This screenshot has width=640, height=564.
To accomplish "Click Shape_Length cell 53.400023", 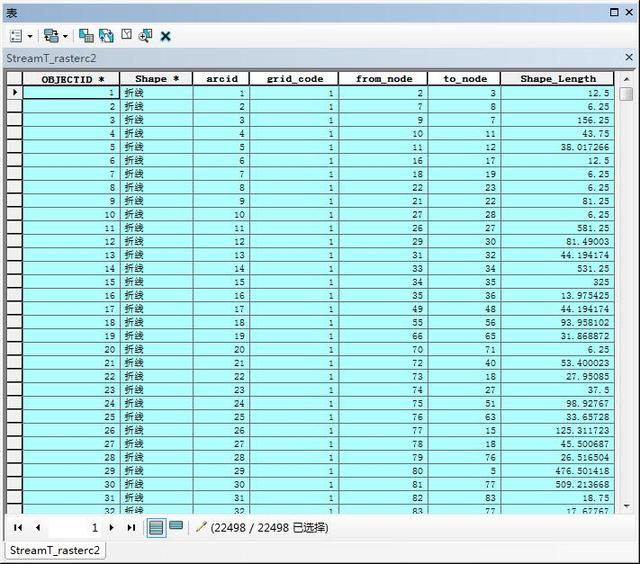I will tap(558, 362).
